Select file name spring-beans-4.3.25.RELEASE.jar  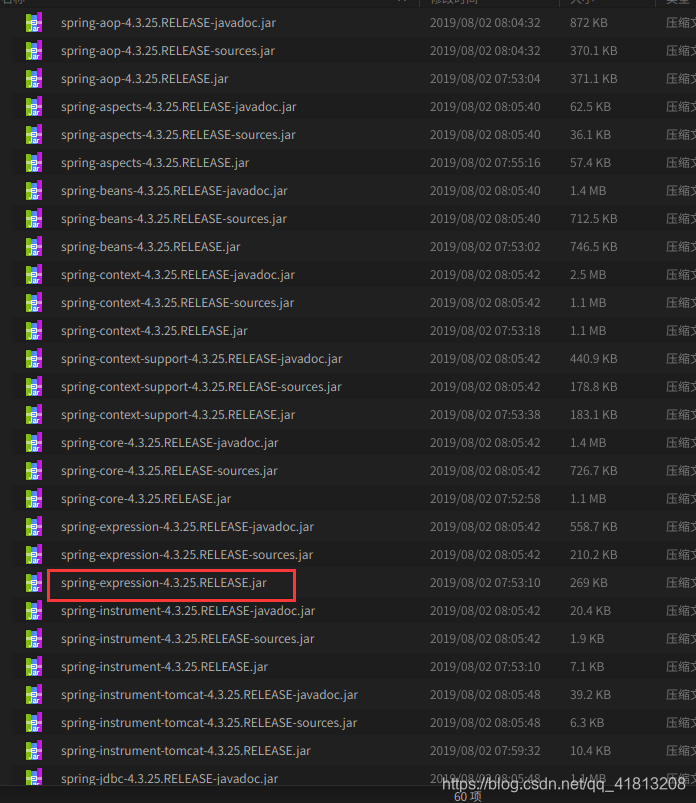[x=151, y=247]
